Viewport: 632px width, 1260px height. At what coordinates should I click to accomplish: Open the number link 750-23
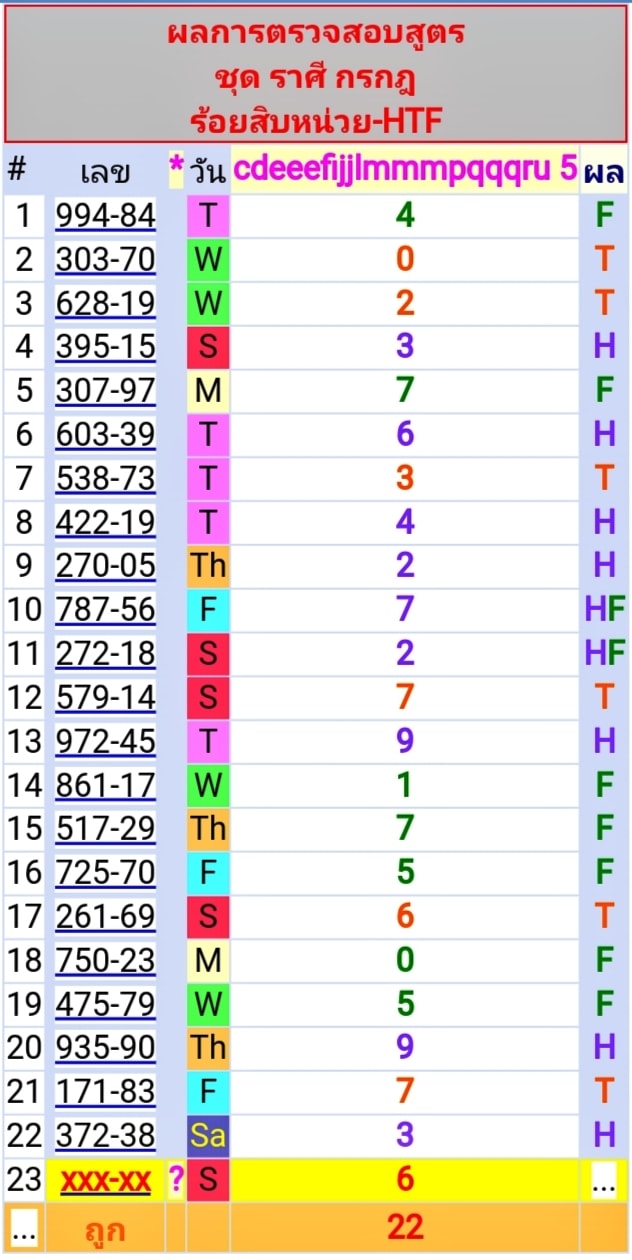click(x=105, y=960)
